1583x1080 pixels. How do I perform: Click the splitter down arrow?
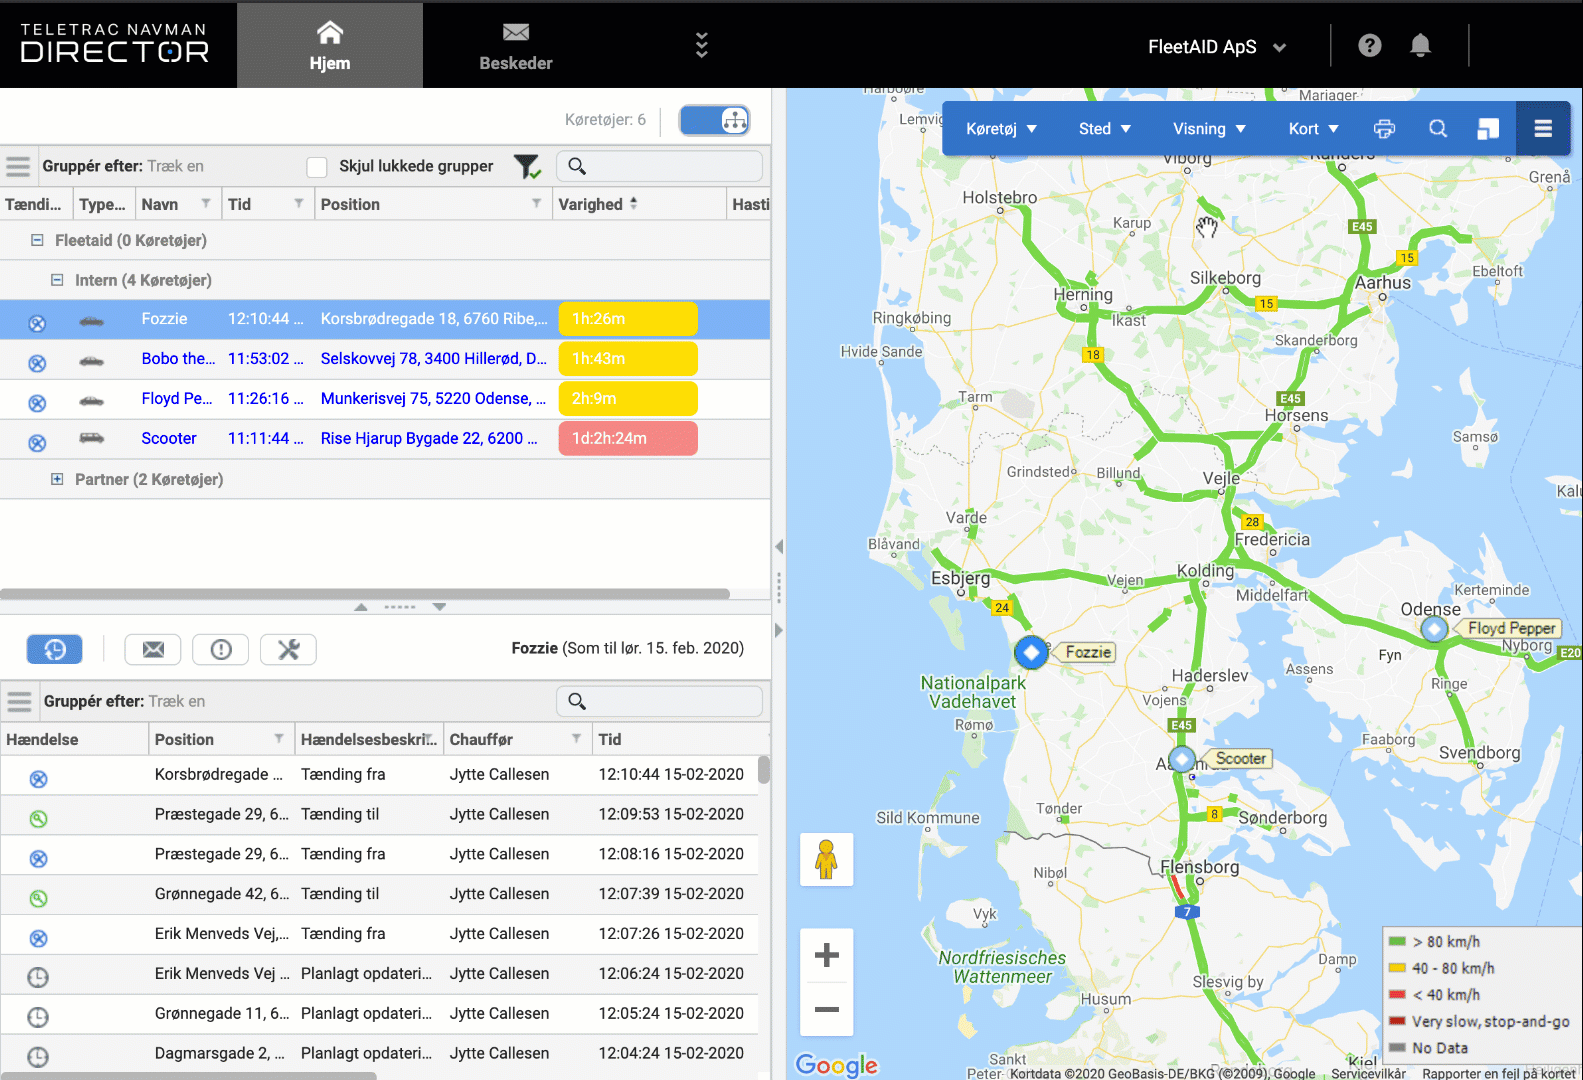439,607
